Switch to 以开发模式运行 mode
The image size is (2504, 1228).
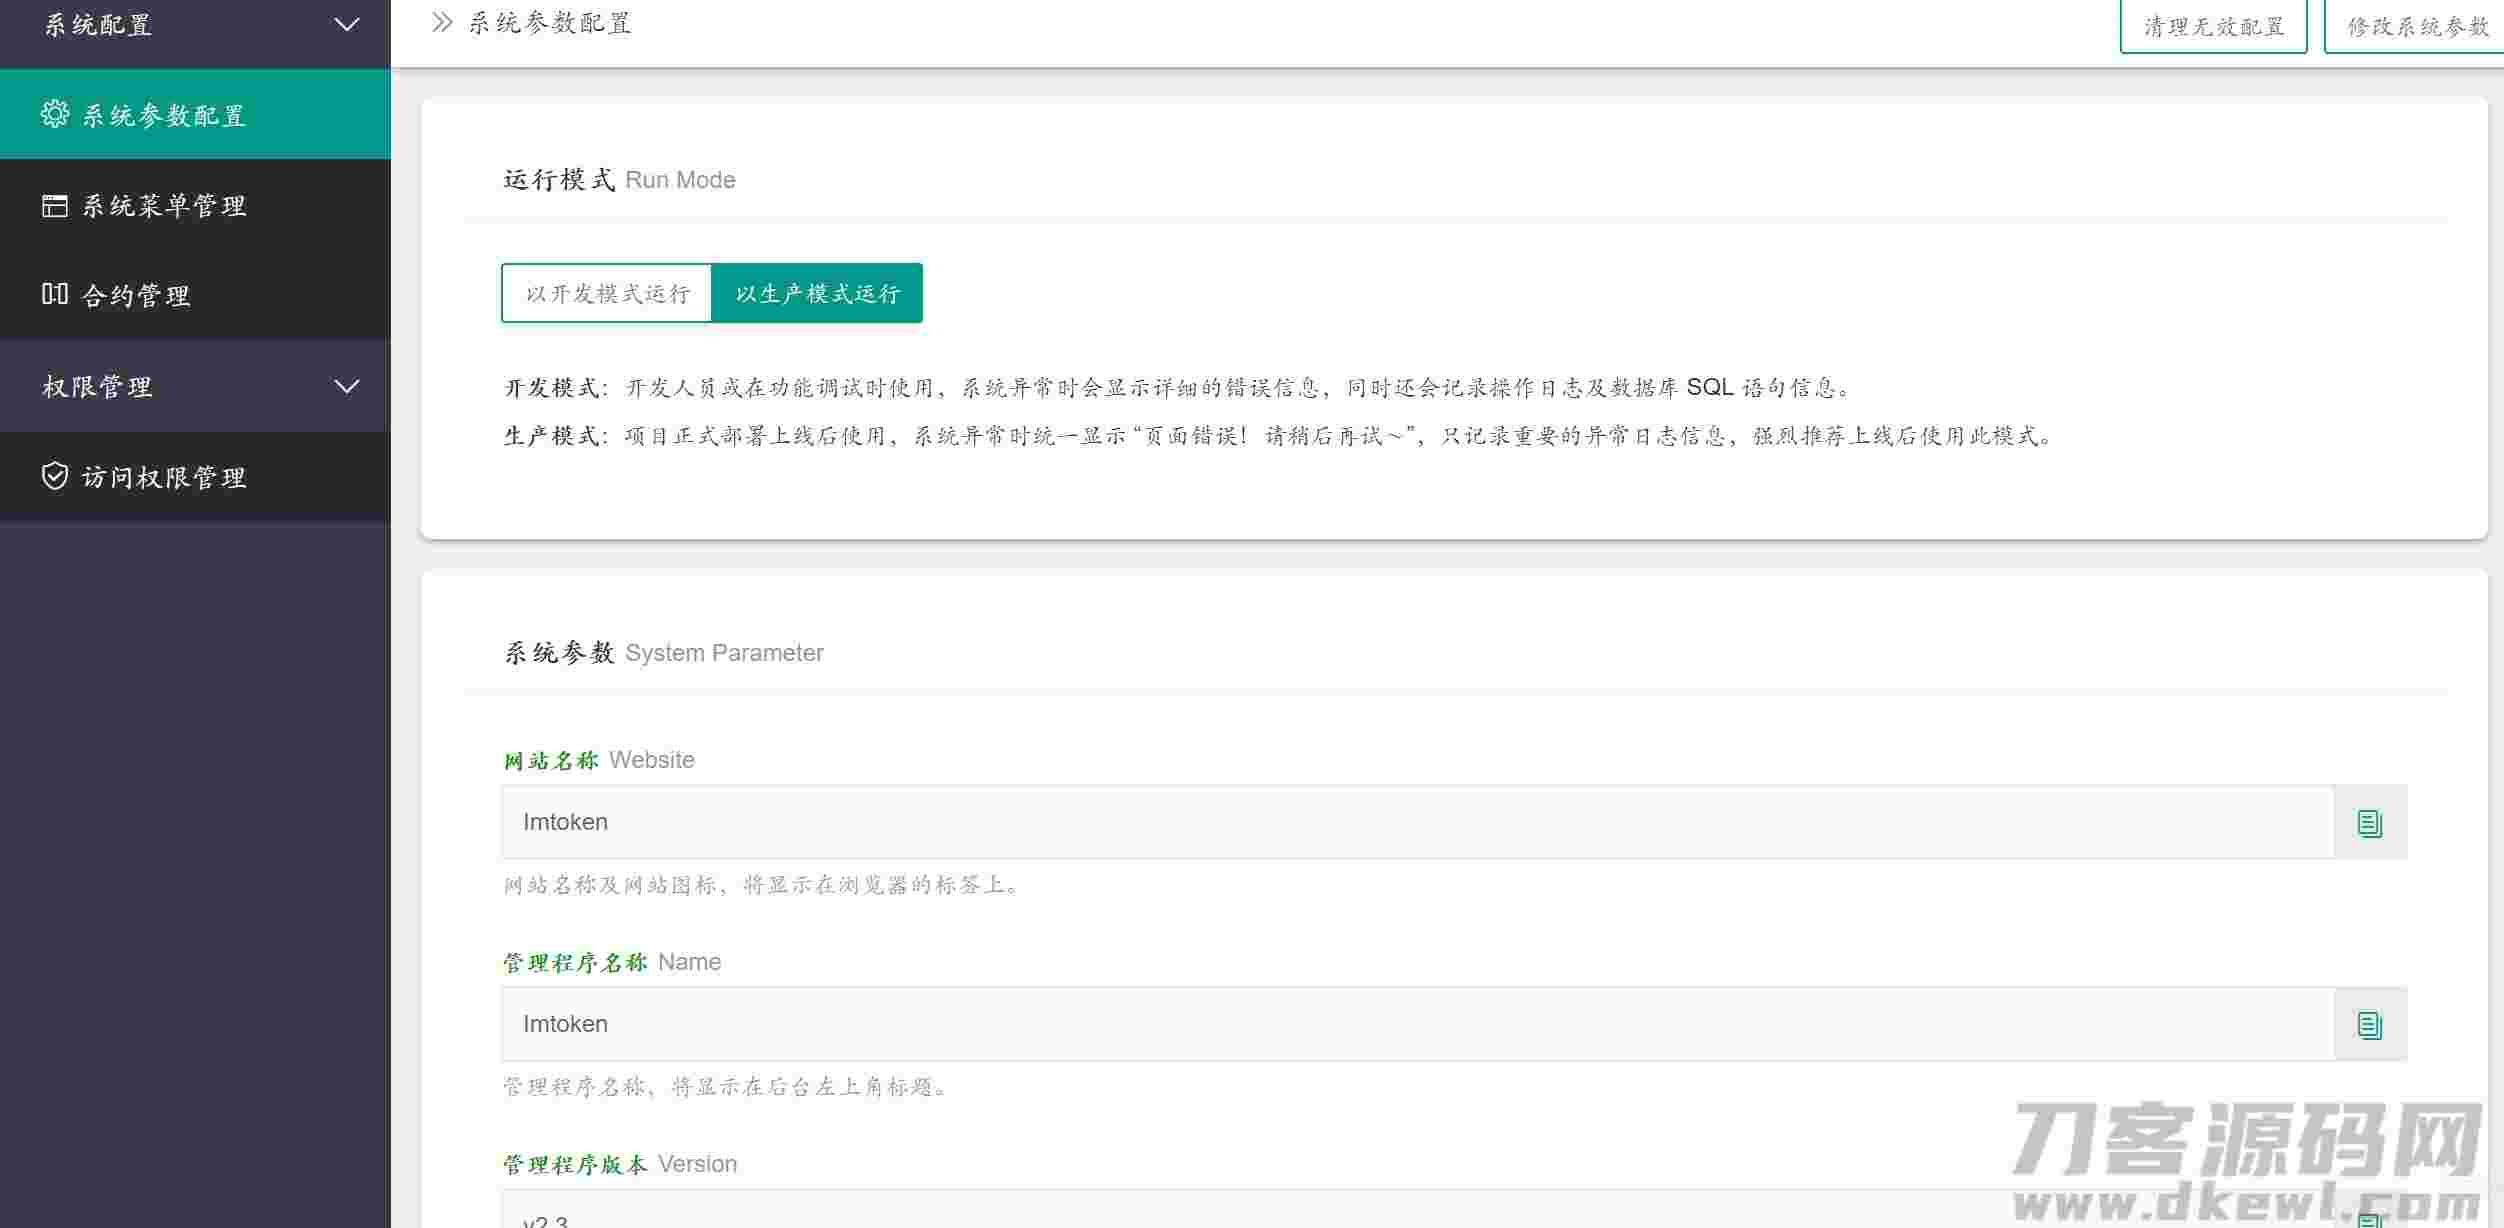click(607, 293)
